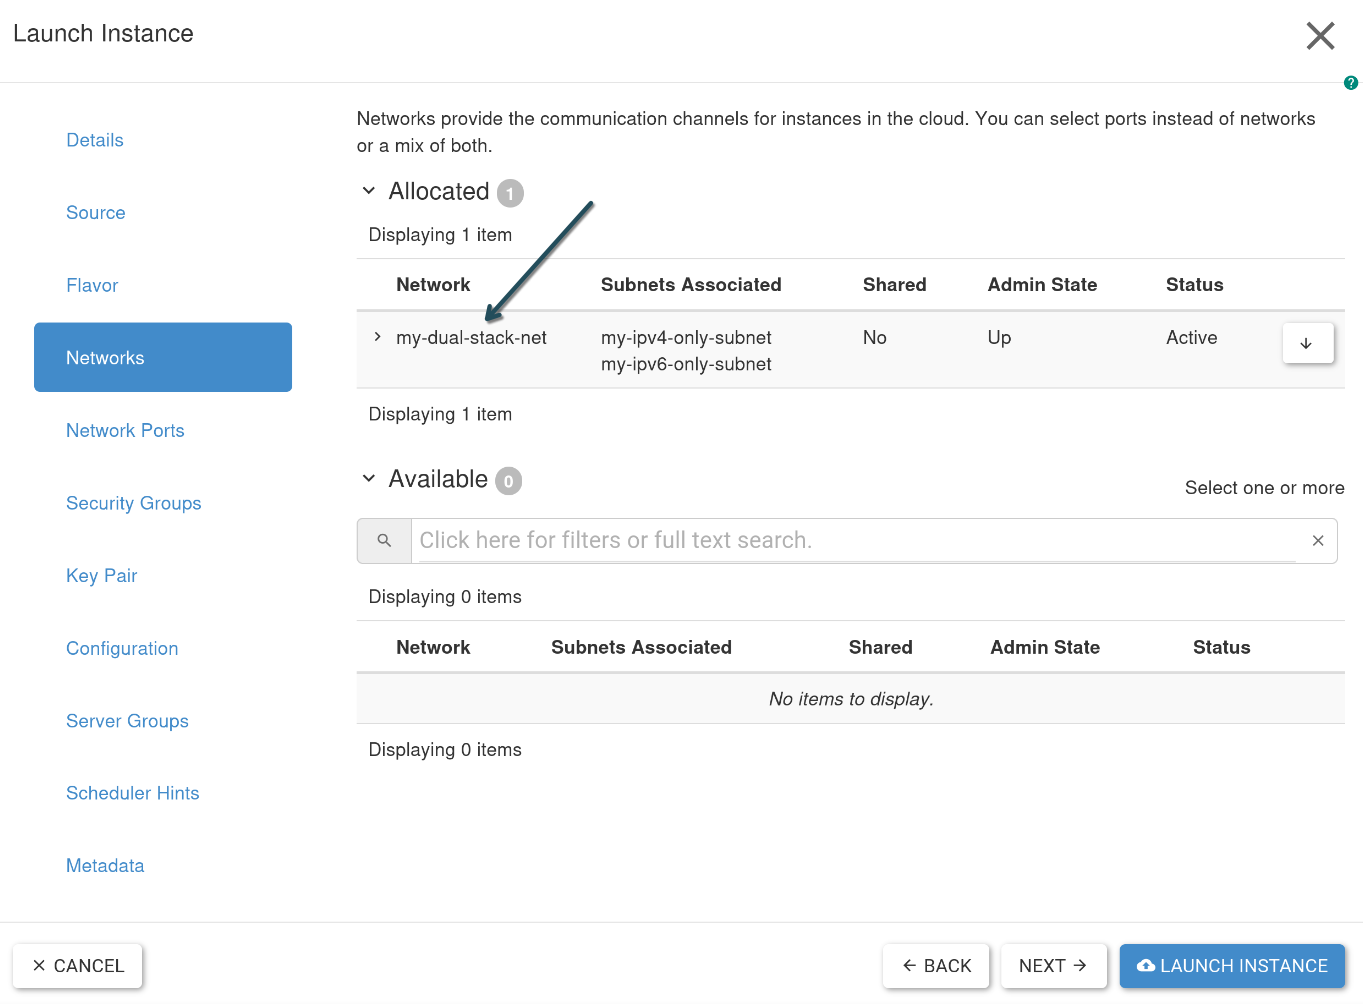Screen dimensions: 1363x1004
Task: Open the Scheduler Hints step
Action: pyautogui.click(x=133, y=793)
